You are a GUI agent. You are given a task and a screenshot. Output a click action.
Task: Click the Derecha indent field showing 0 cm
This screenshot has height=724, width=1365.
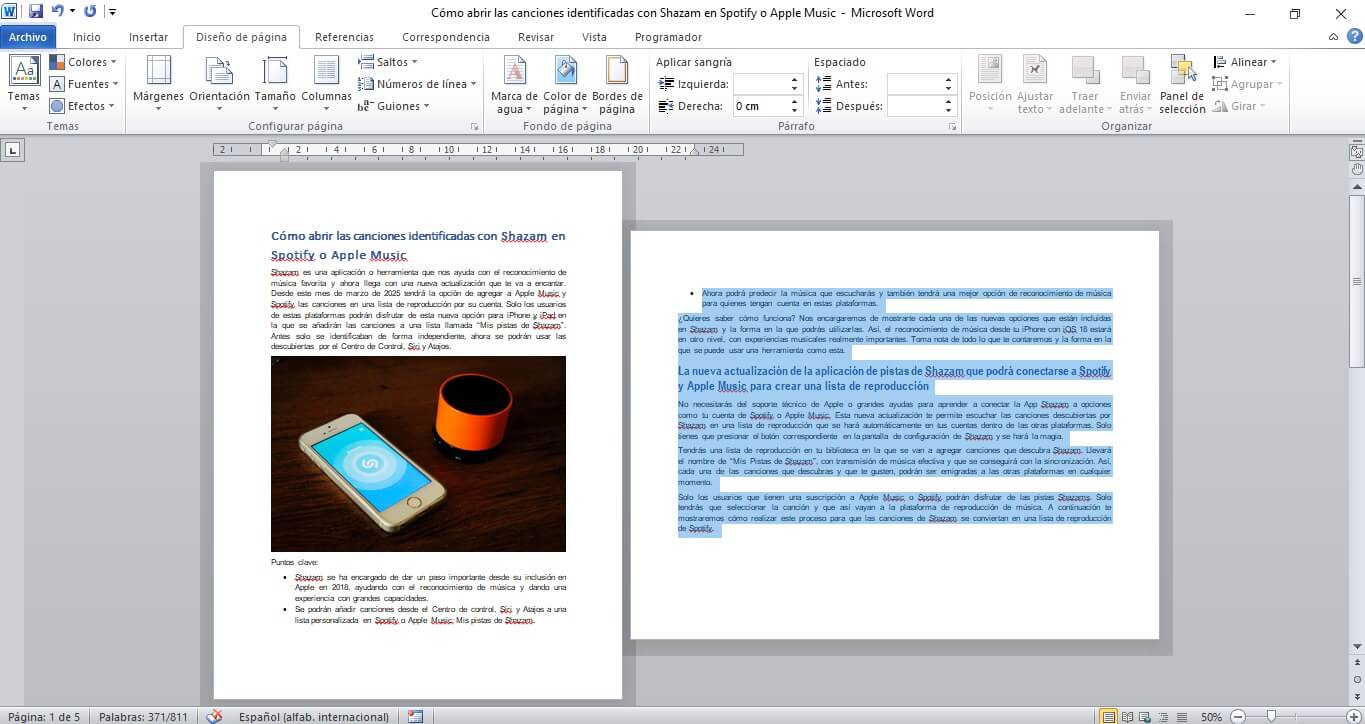(x=761, y=106)
